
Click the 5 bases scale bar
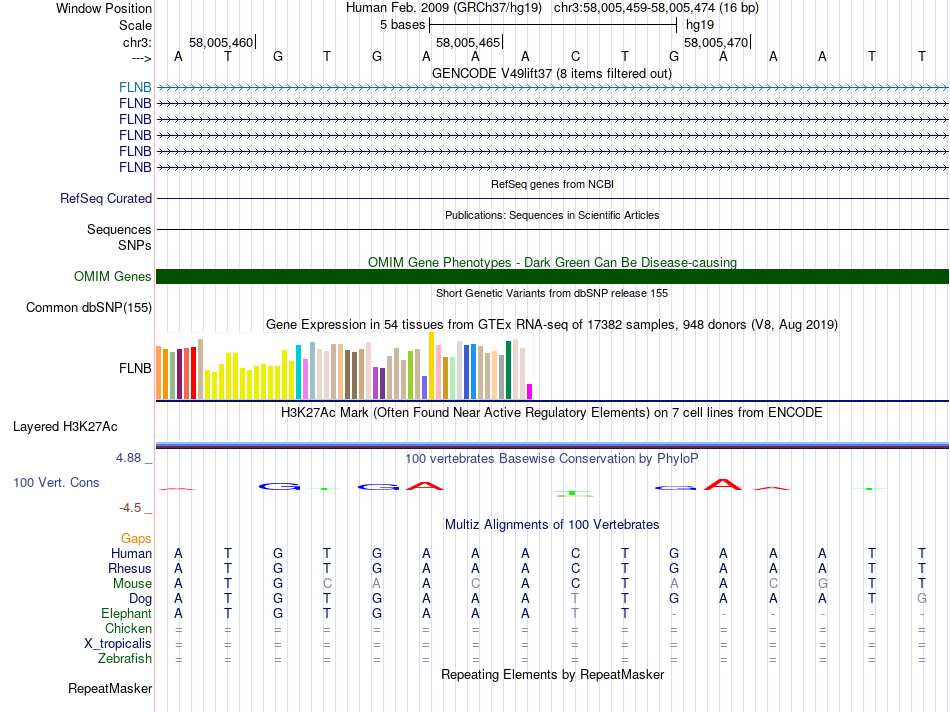[553, 25]
